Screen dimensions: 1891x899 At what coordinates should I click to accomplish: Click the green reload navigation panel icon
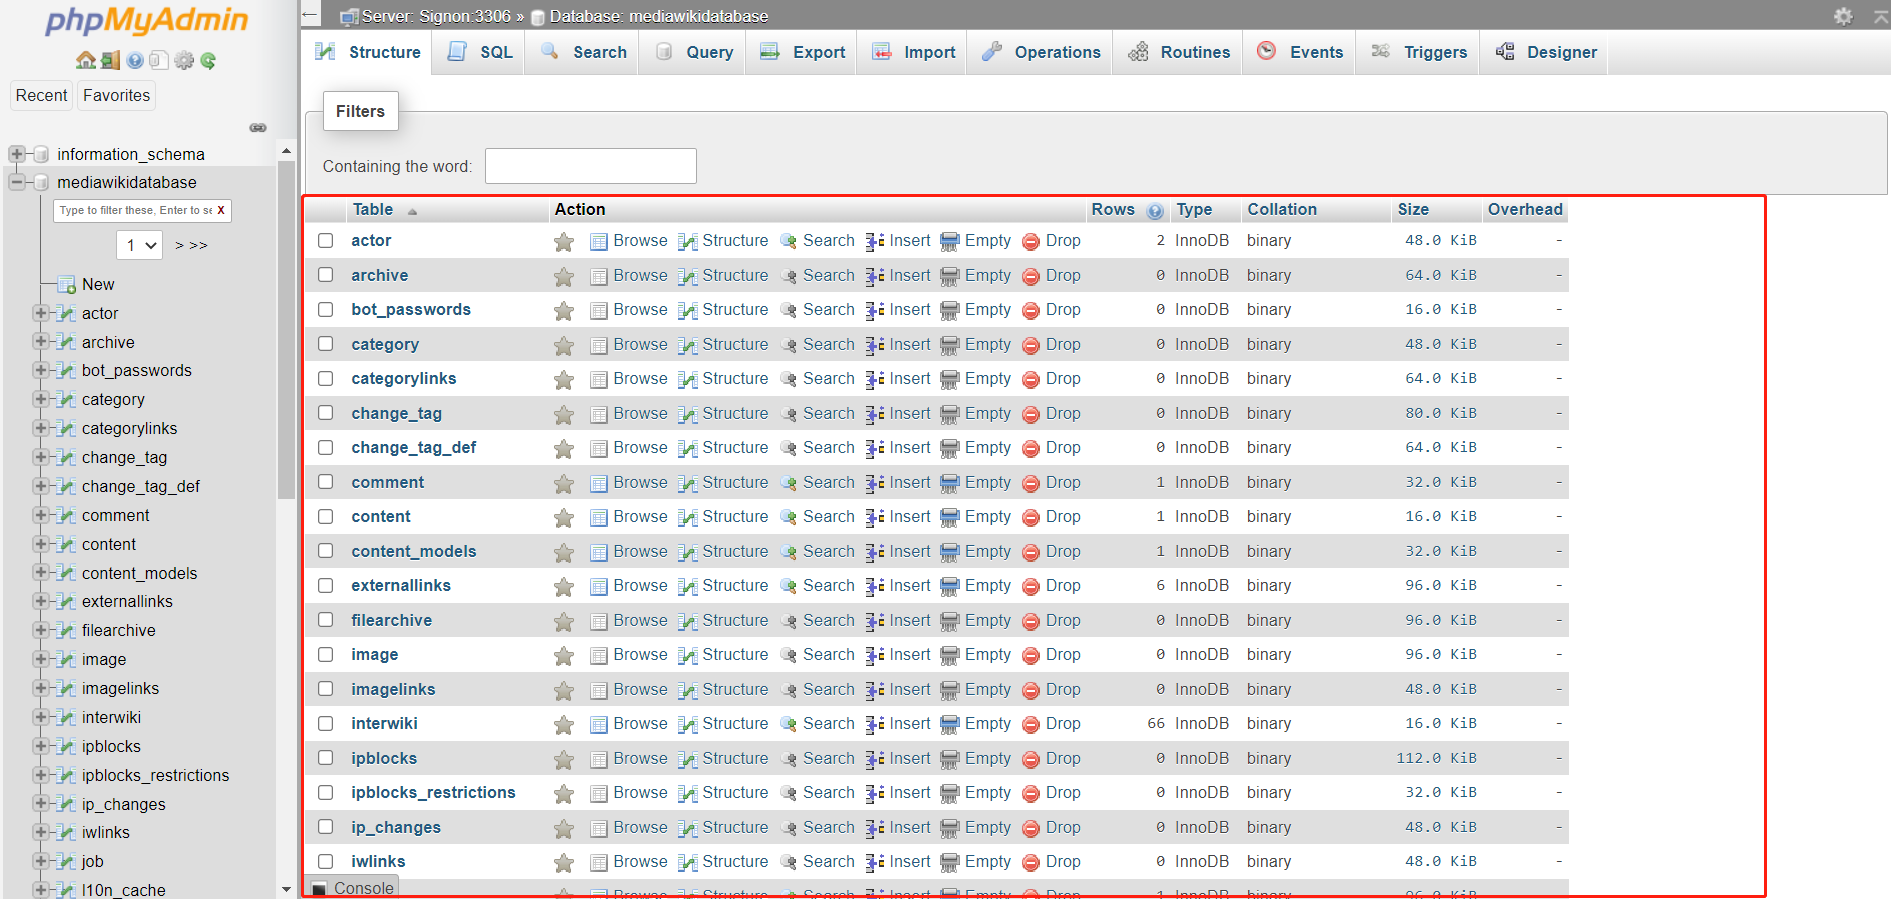click(208, 60)
